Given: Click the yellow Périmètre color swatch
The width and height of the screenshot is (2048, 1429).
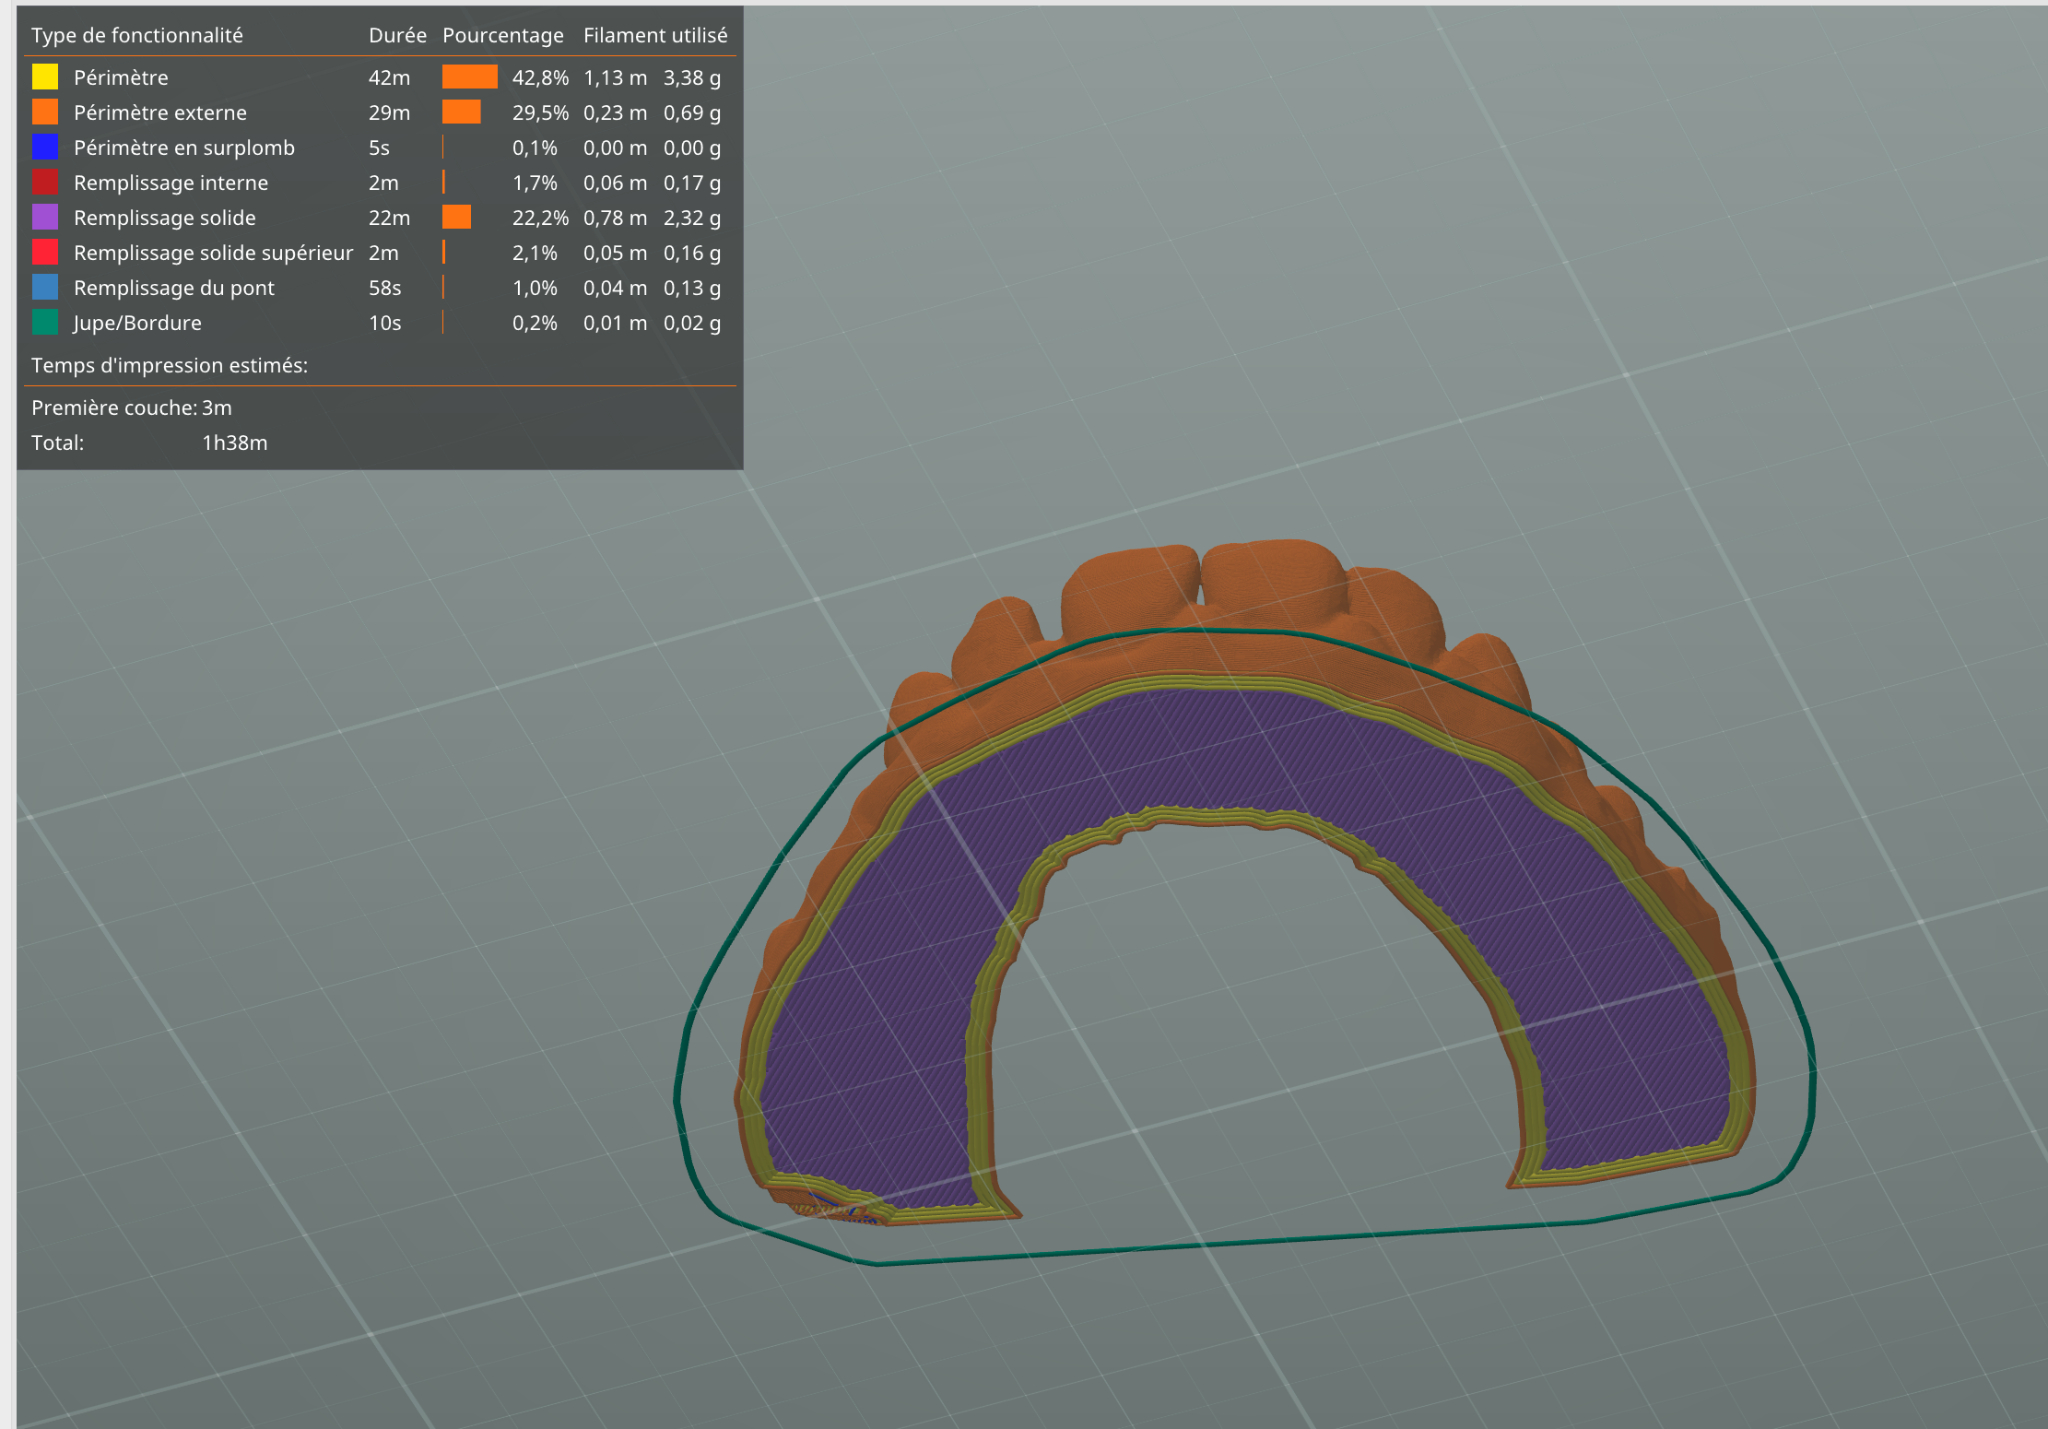Looking at the screenshot, I should 45,77.
